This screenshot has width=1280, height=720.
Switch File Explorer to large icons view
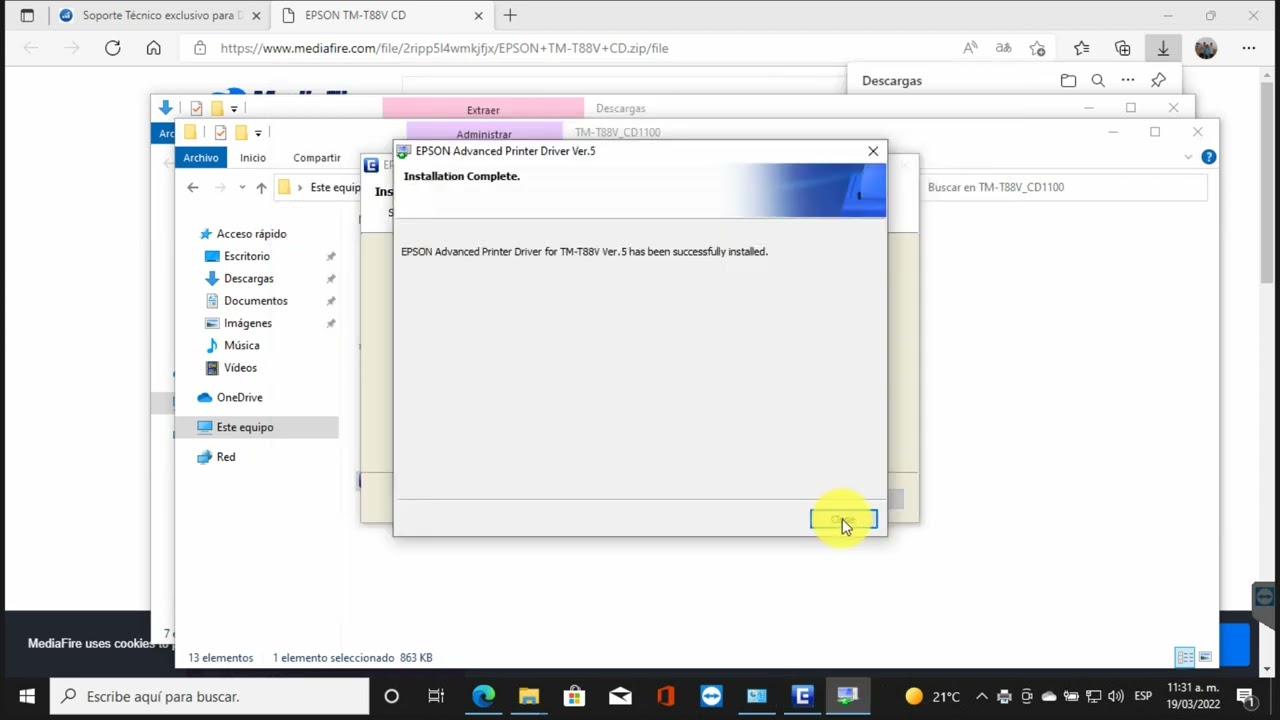1205,657
